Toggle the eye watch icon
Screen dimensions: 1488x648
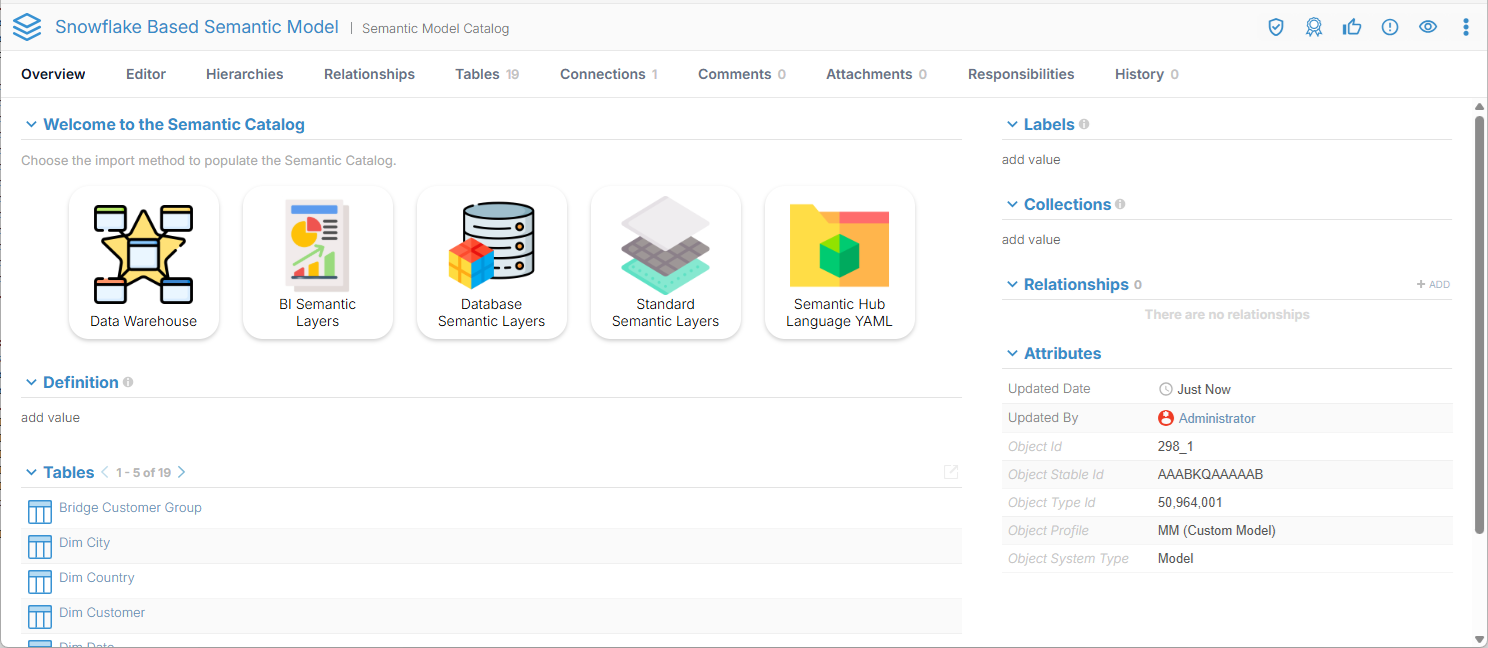point(1428,27)
